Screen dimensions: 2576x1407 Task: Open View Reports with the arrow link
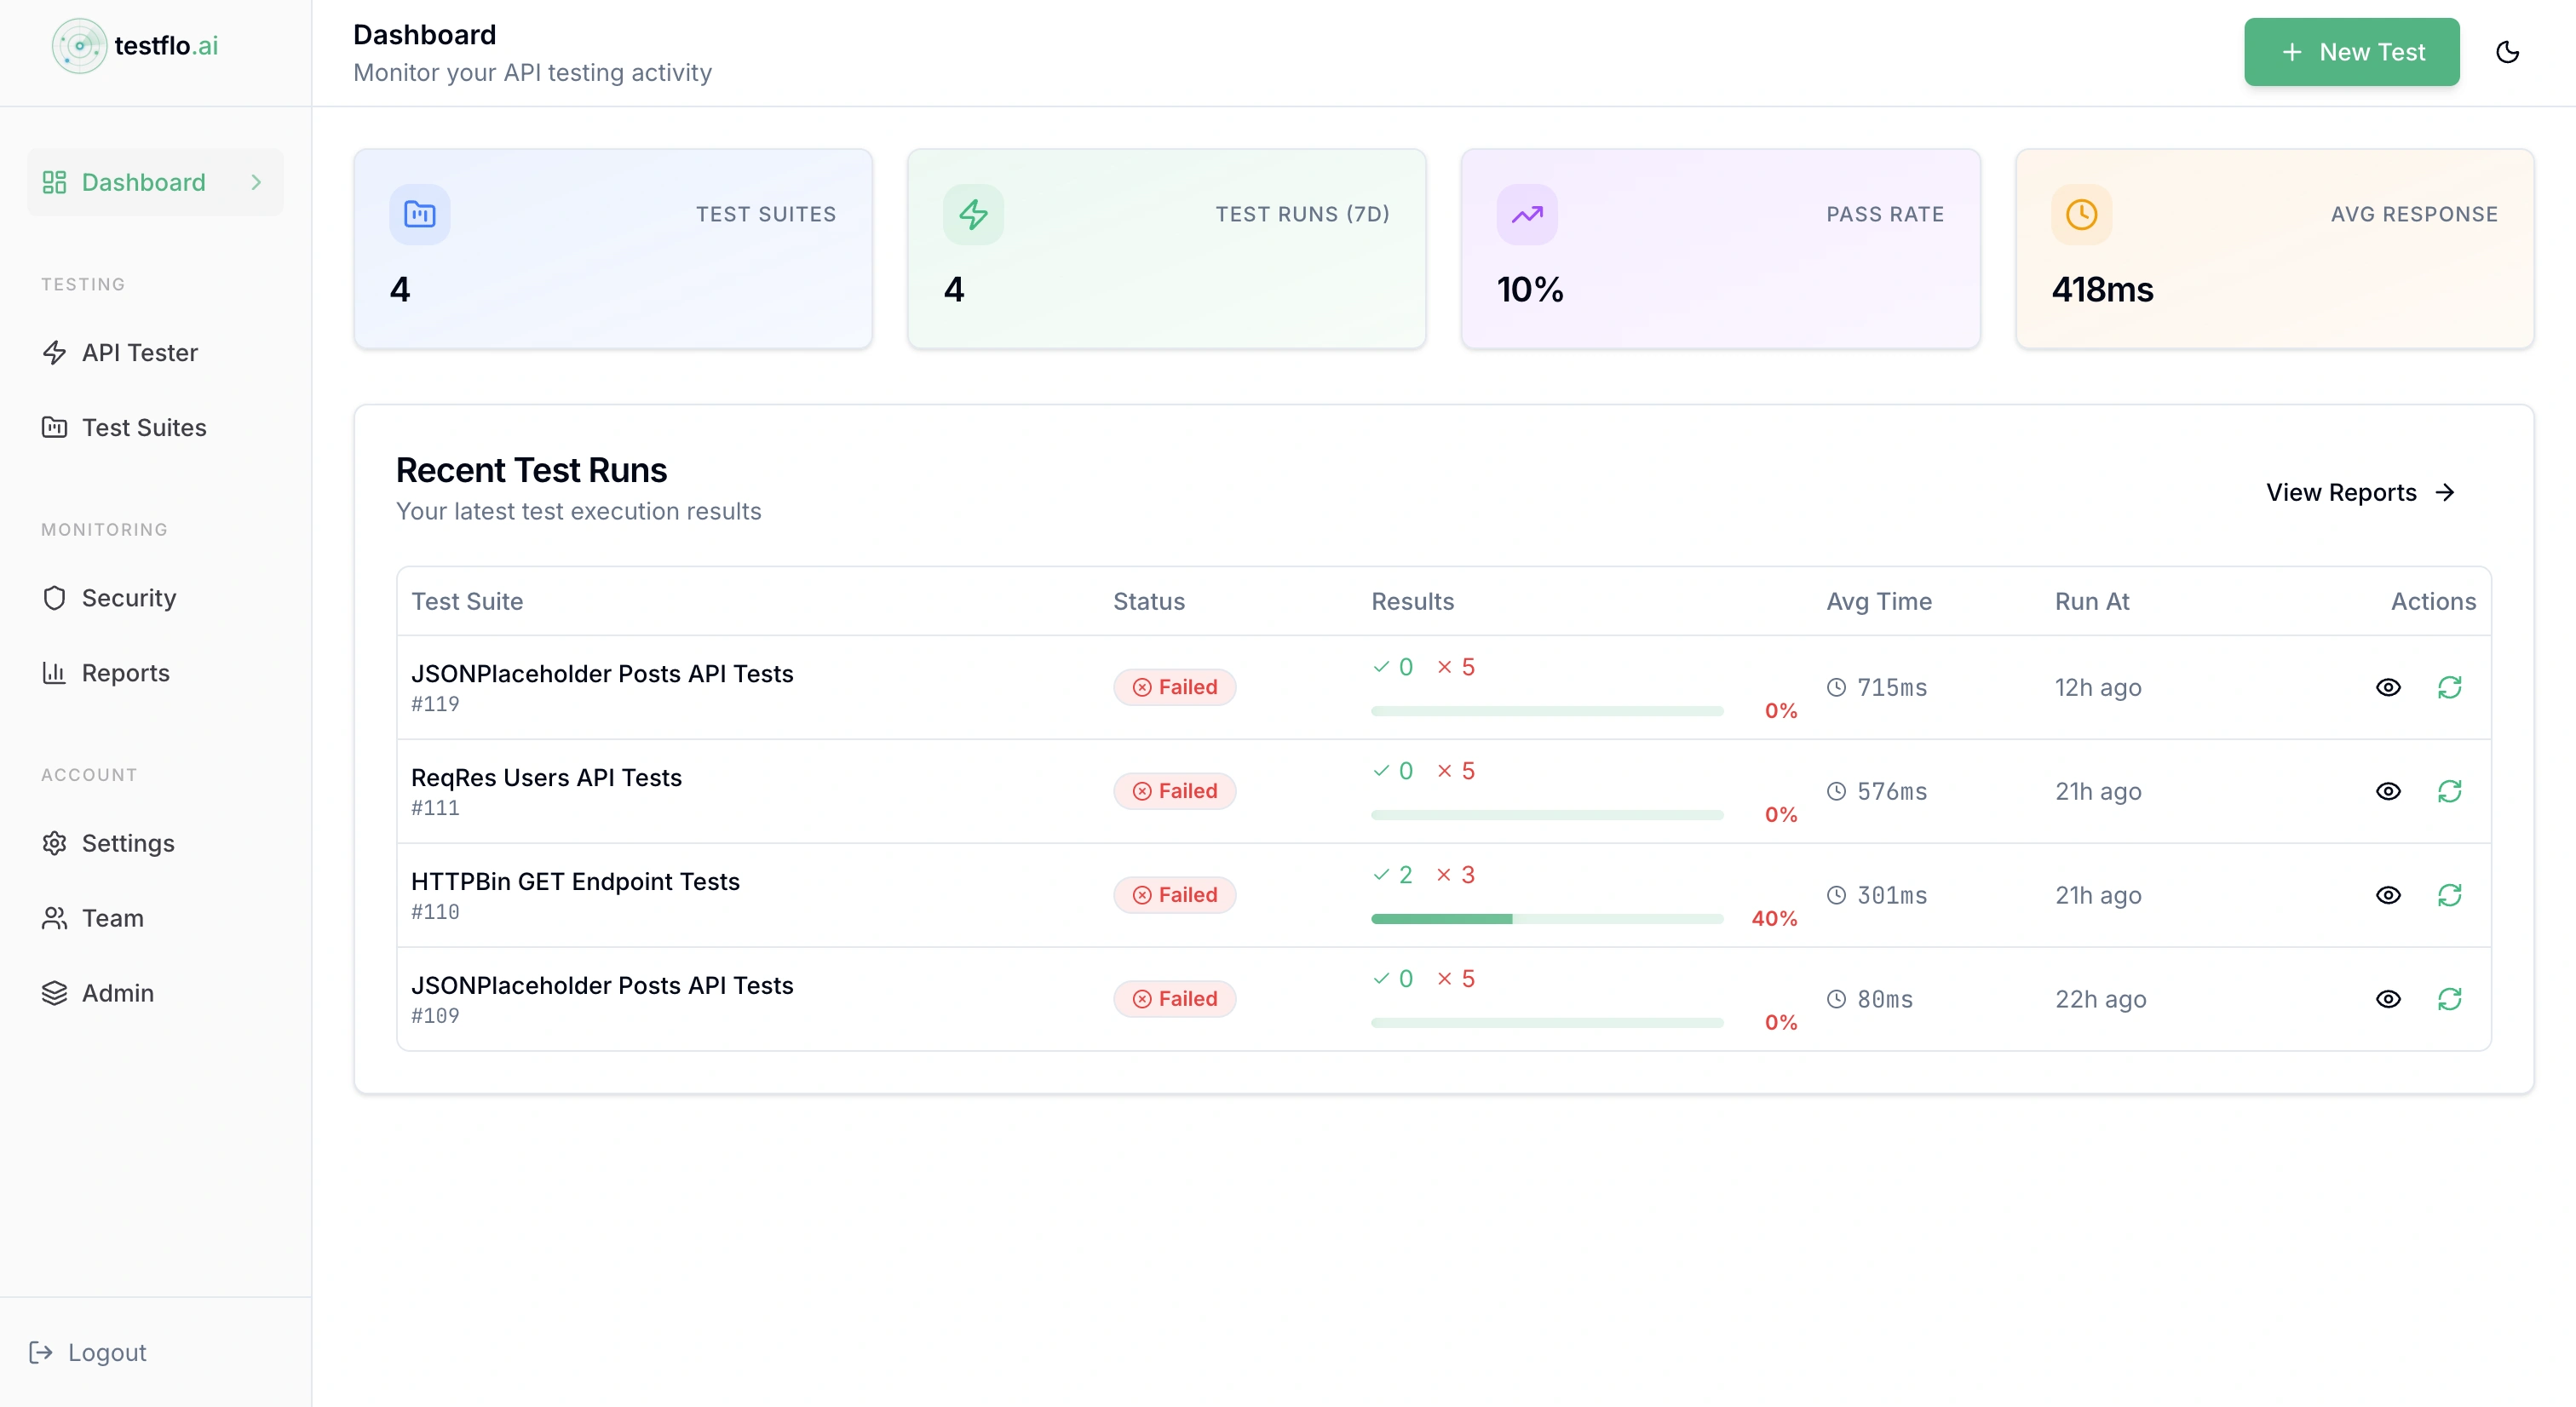pyautogui.click(x=2360, y=492)
